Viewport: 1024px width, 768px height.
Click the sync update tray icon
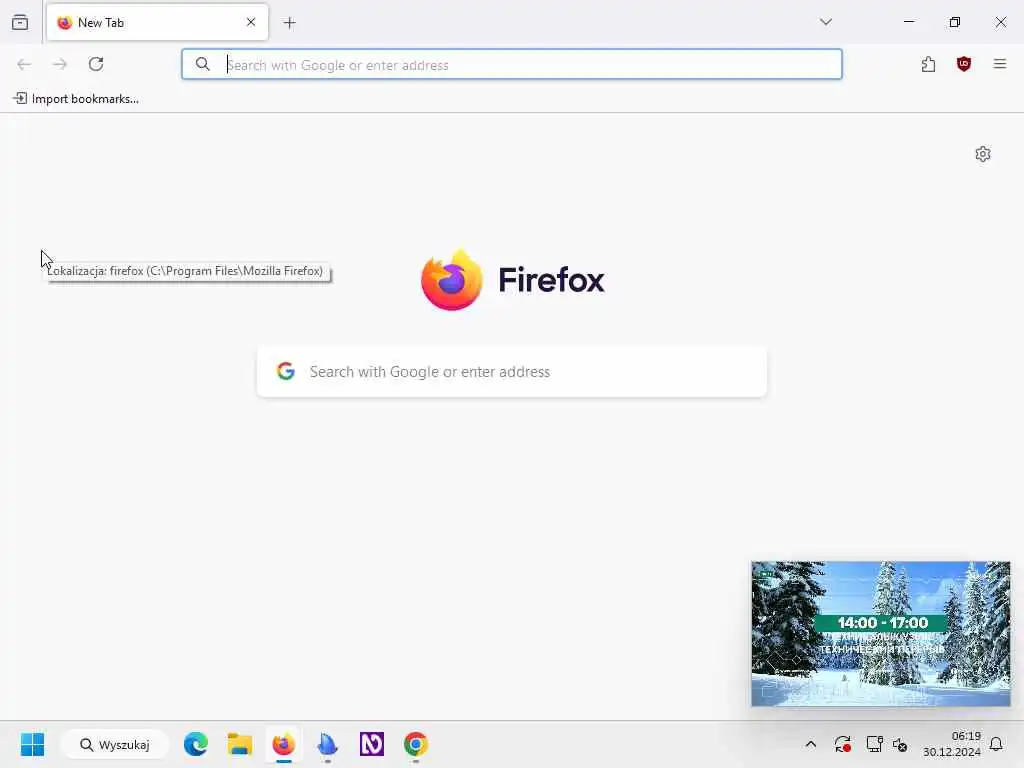pos(842,744)
